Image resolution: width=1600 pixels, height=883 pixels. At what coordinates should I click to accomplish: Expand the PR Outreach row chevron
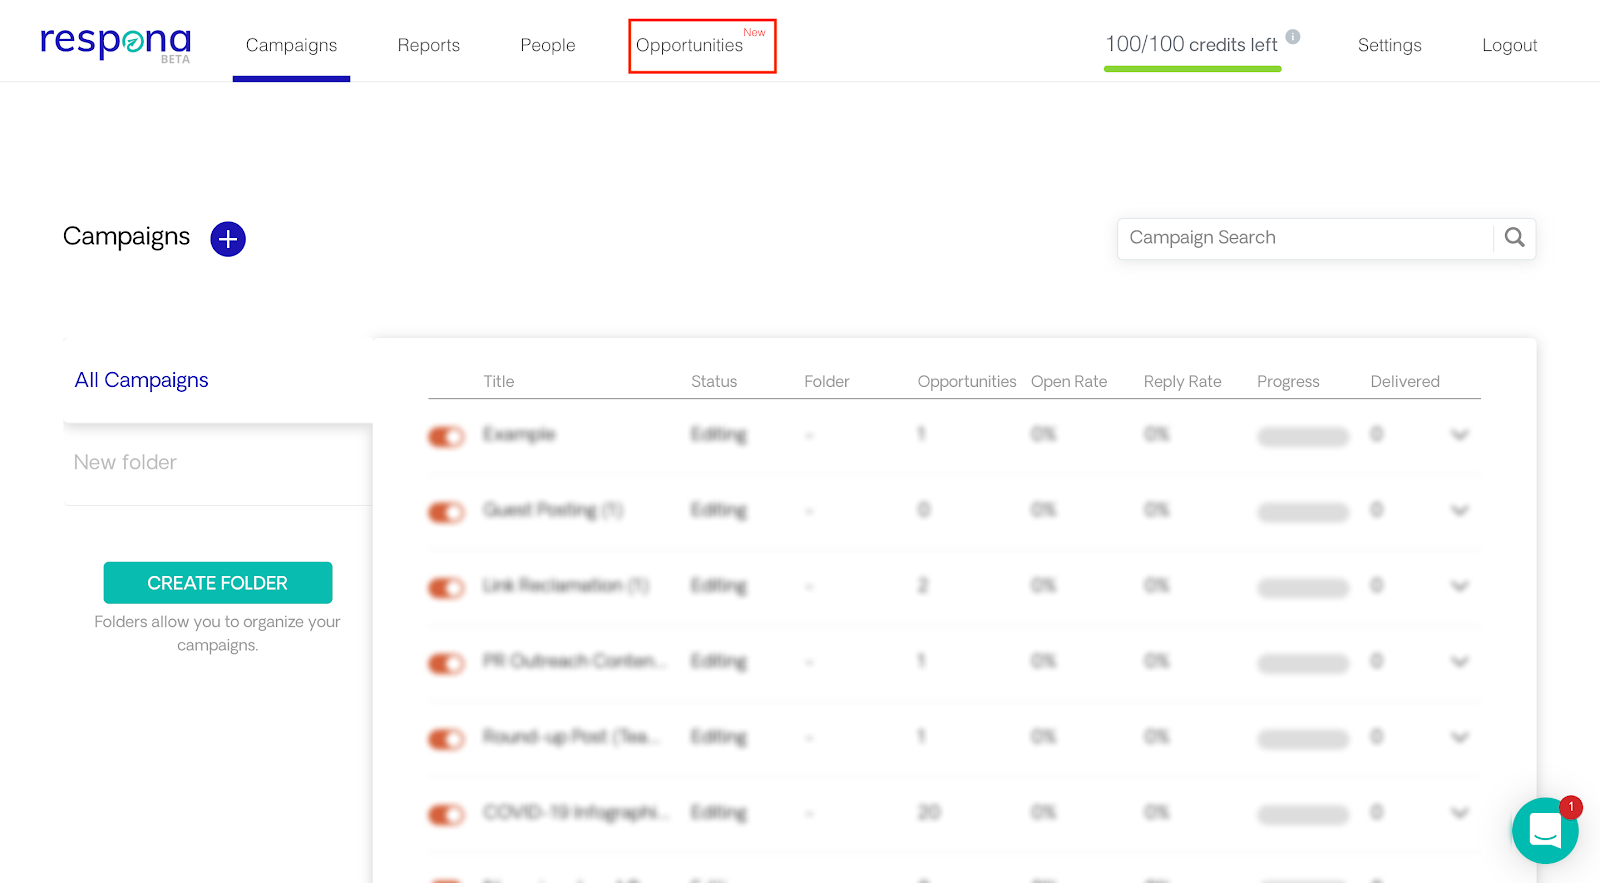[1460, 662]
